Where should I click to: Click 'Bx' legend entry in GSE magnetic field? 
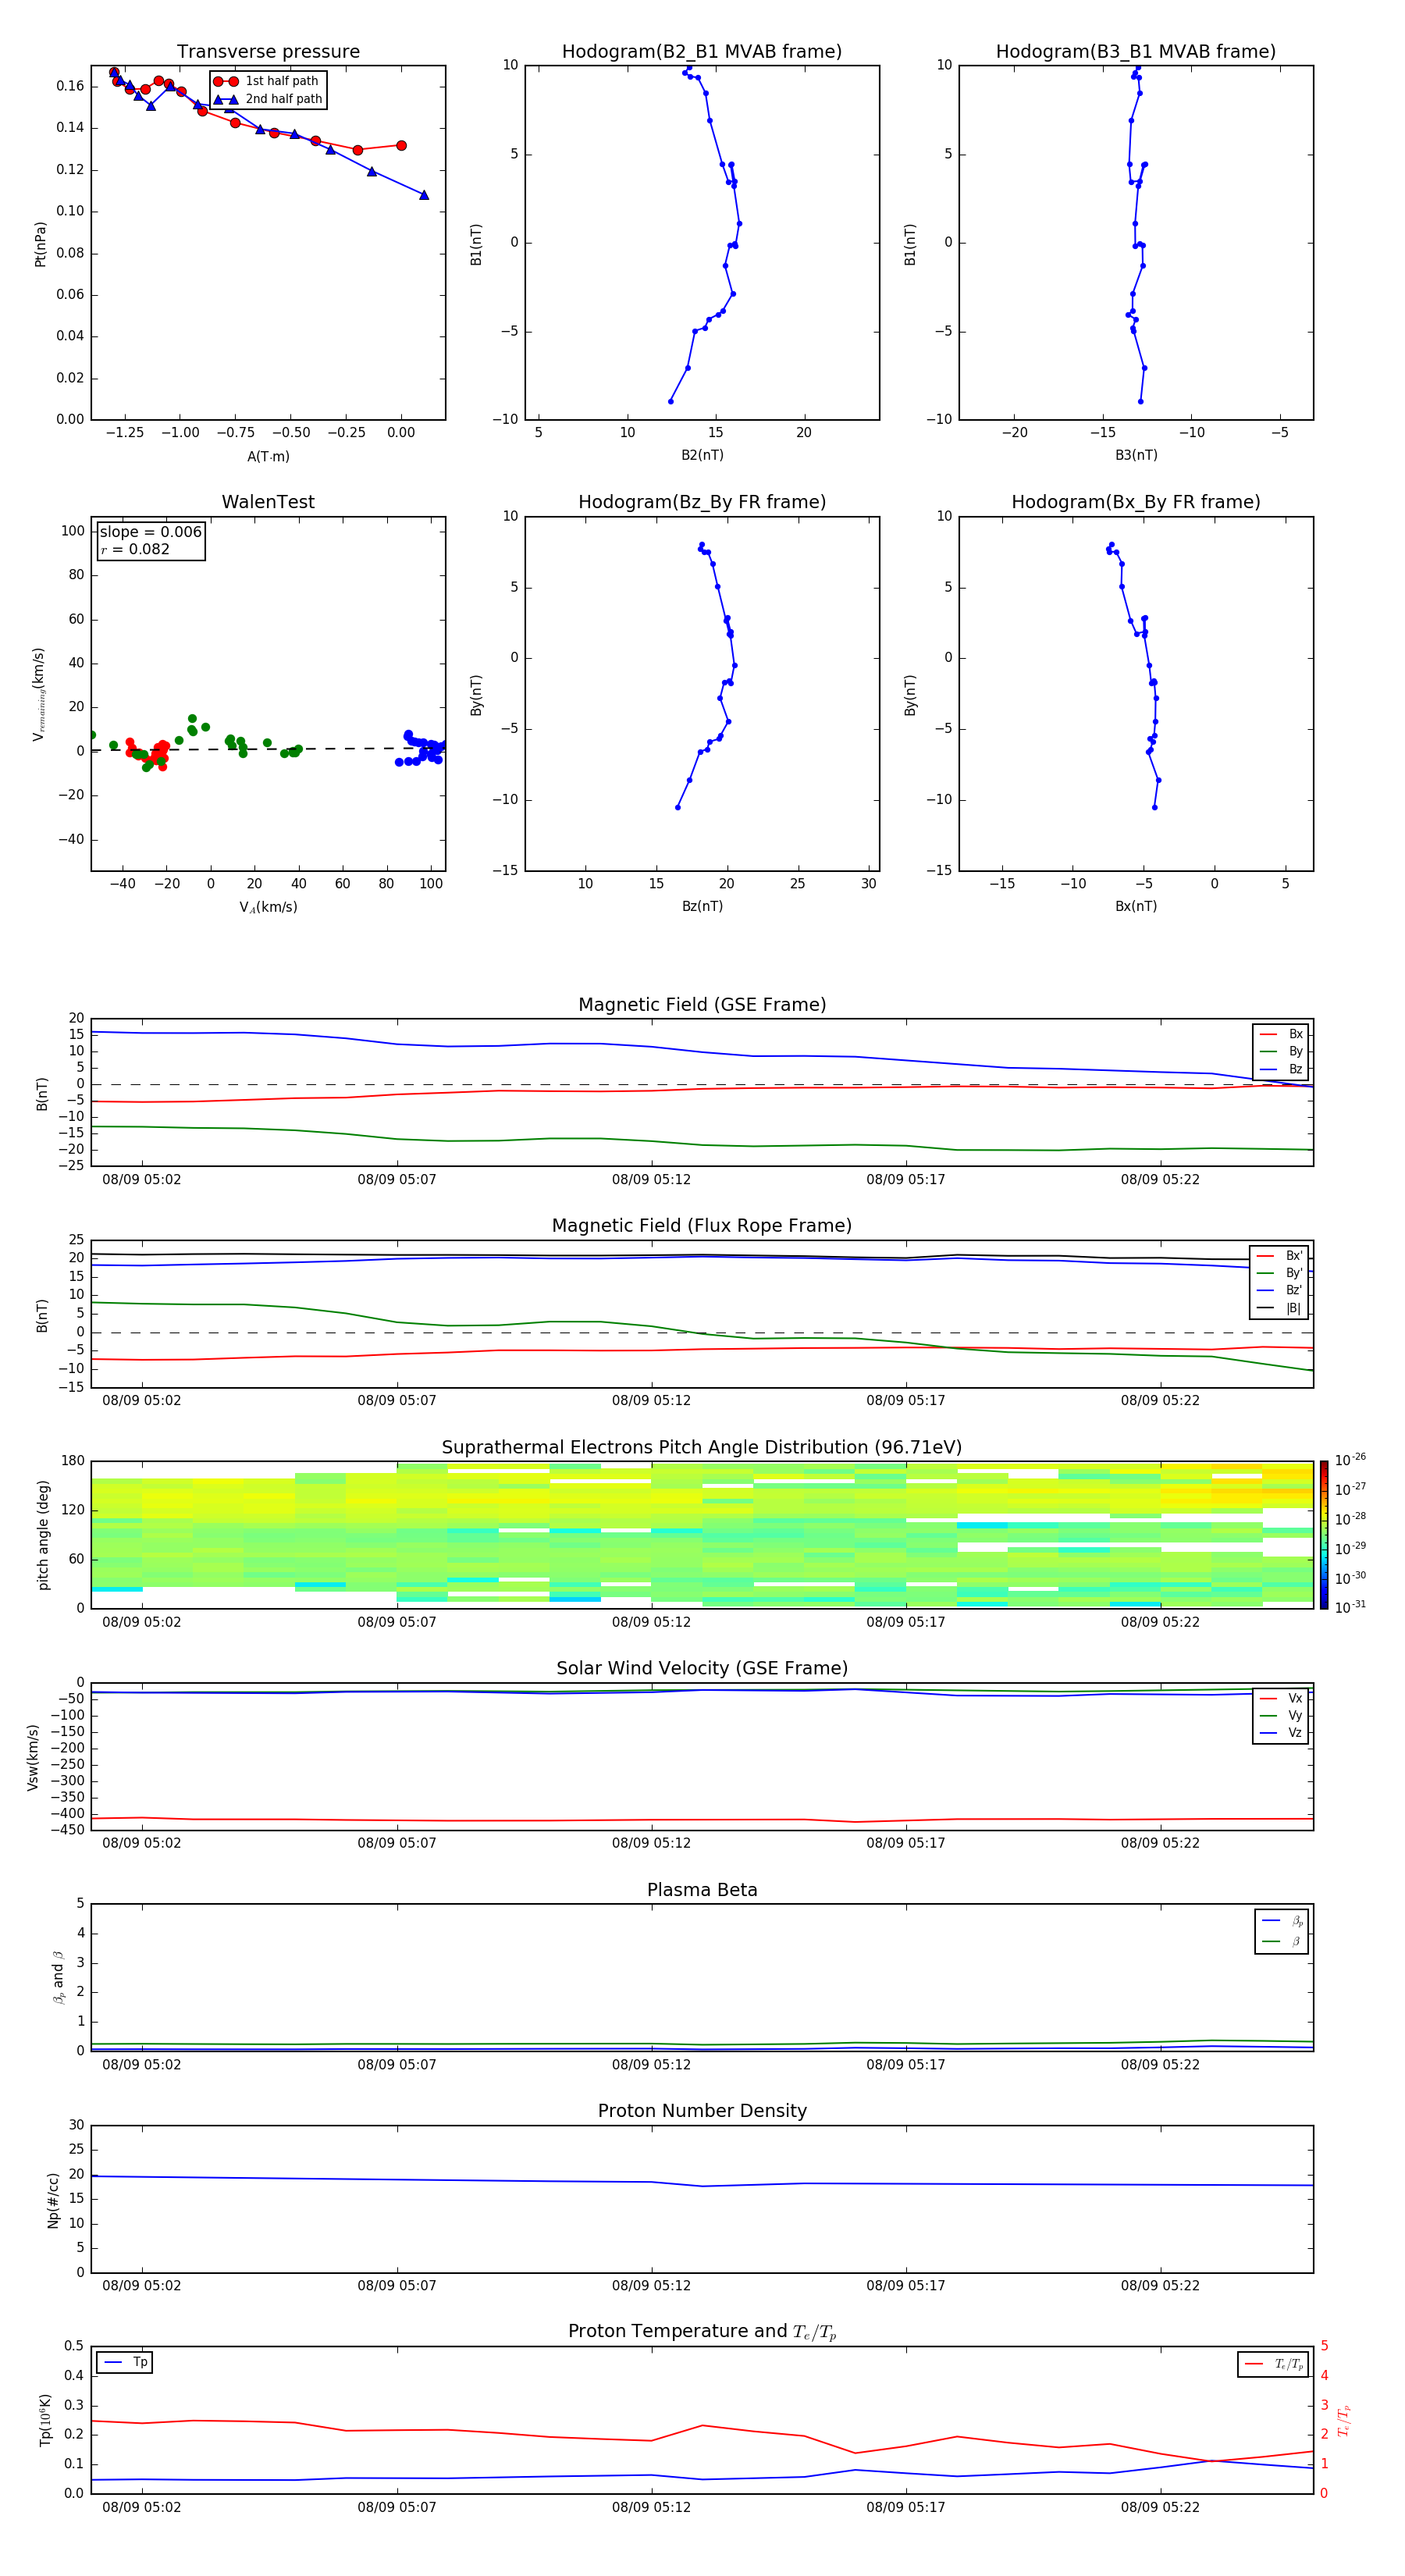pos(1281,1034)
